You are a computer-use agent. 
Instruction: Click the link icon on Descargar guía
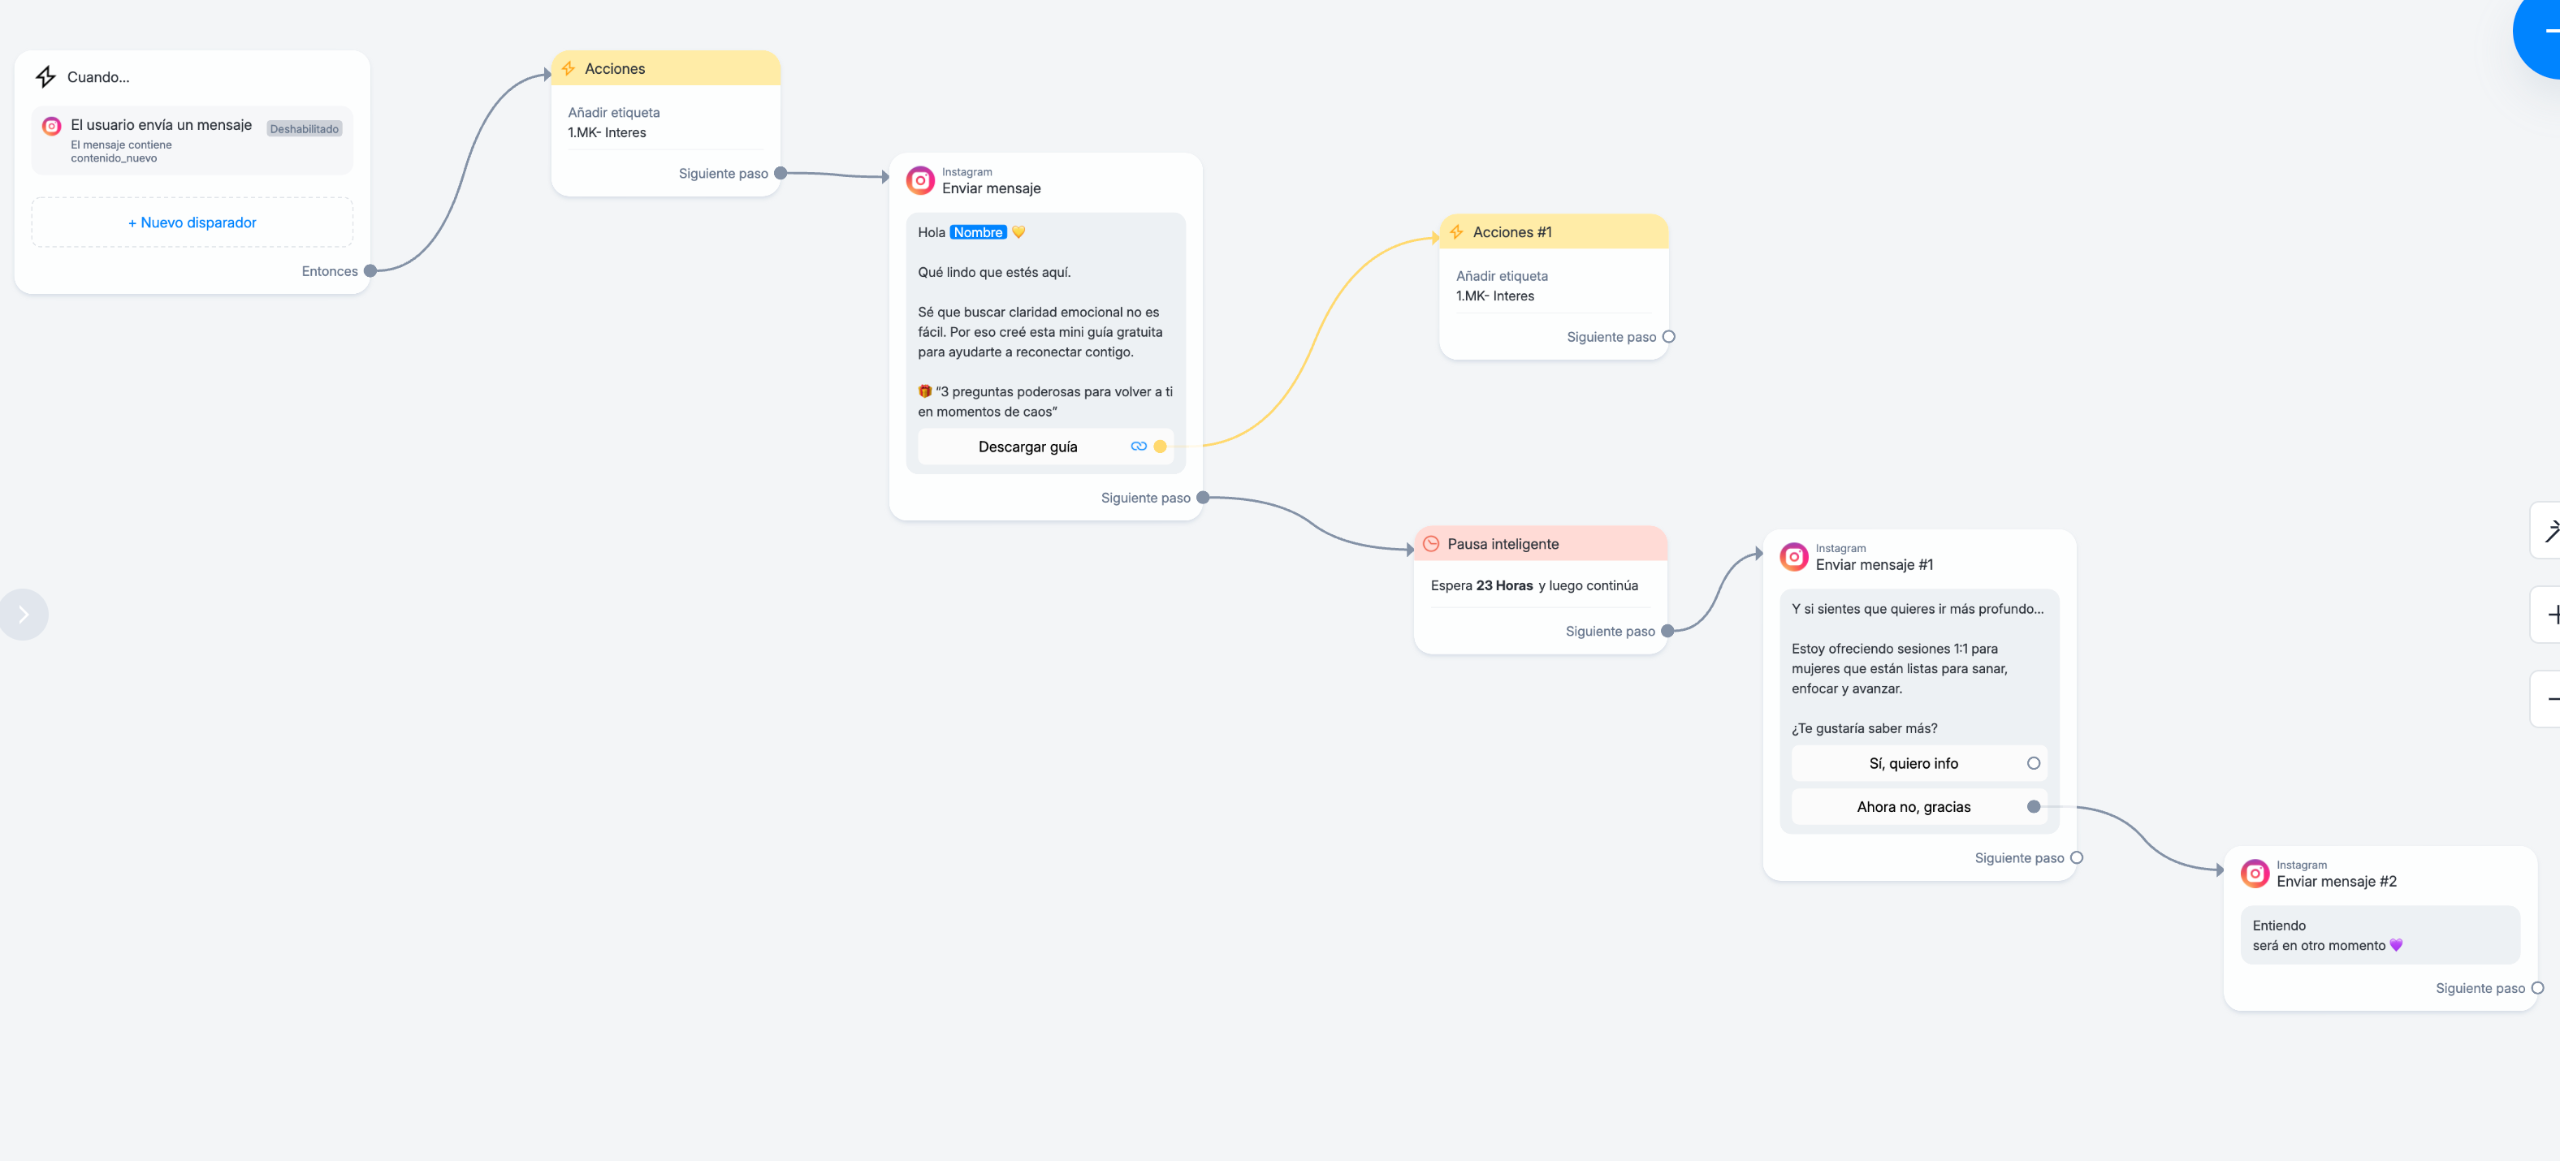pos(1138,447)
